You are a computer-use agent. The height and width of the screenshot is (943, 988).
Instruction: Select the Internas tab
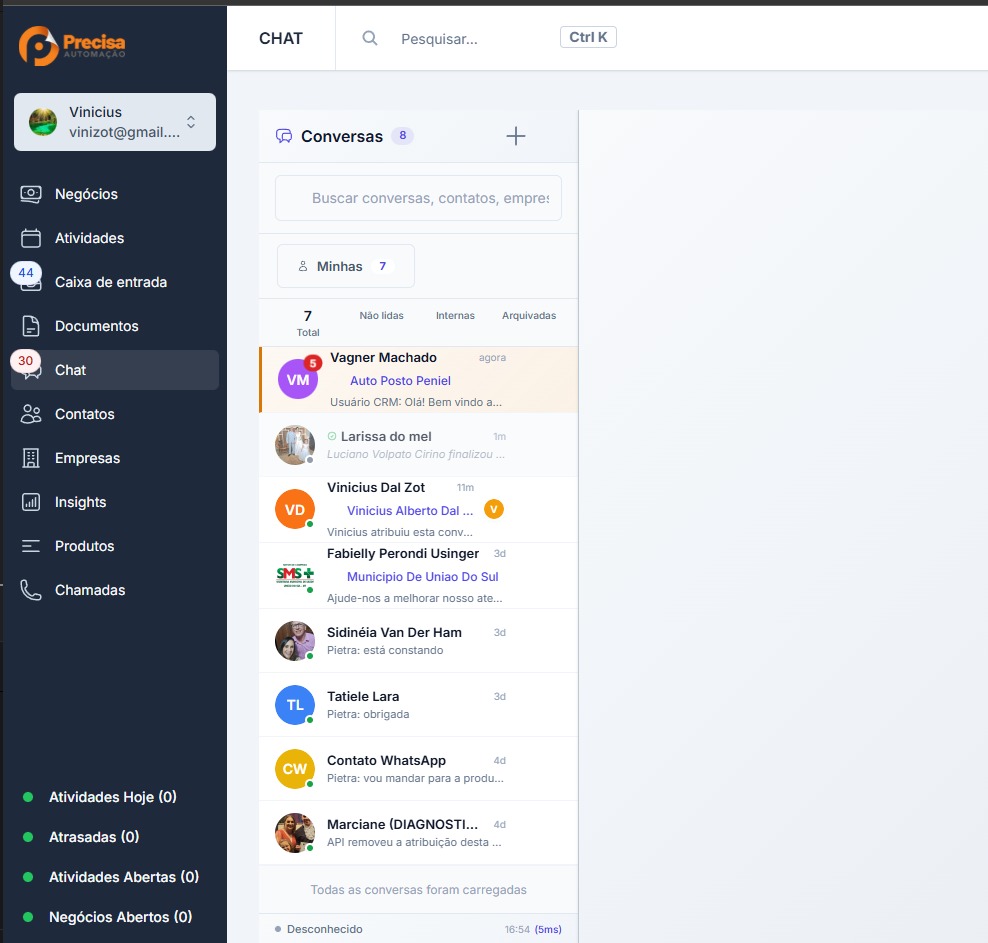tap(455, 316)
